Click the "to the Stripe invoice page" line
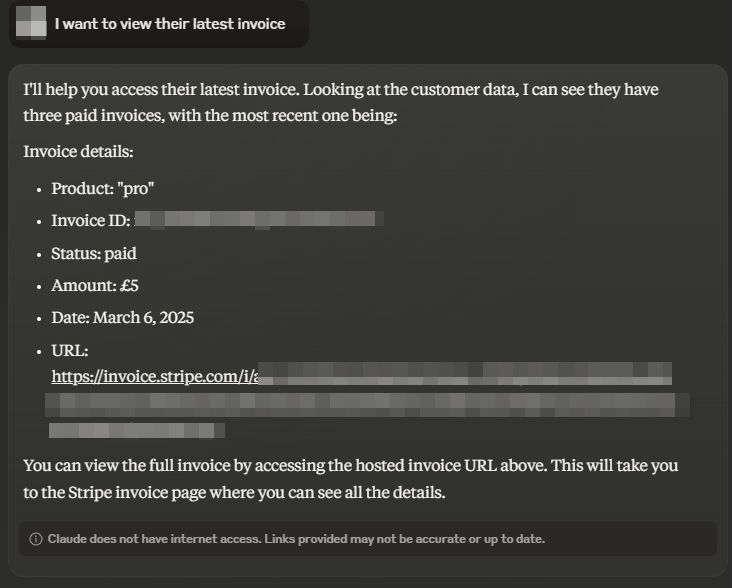The height and width of the screenshot is (588, 732). [x=234, y=493]
